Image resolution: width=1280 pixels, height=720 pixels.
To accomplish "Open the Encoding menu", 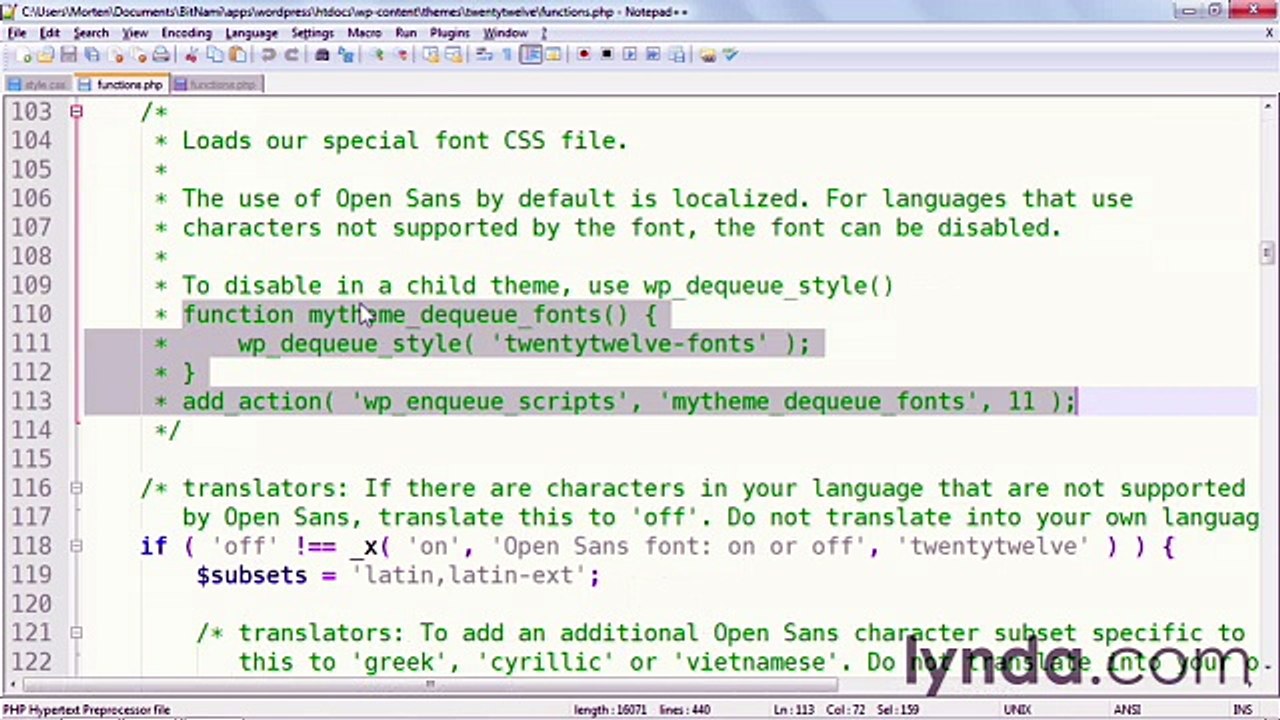I will pos(186,33).
